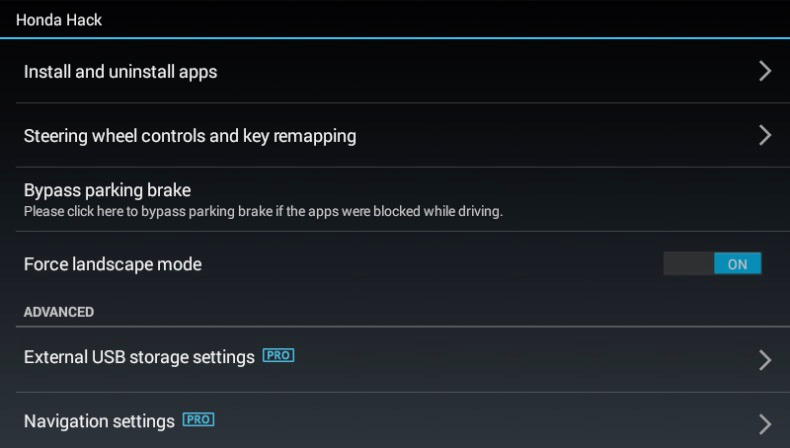Screen dimensions: 790x448
Task: Click the Honda Hack title
Action: click(x=59, y=20)
